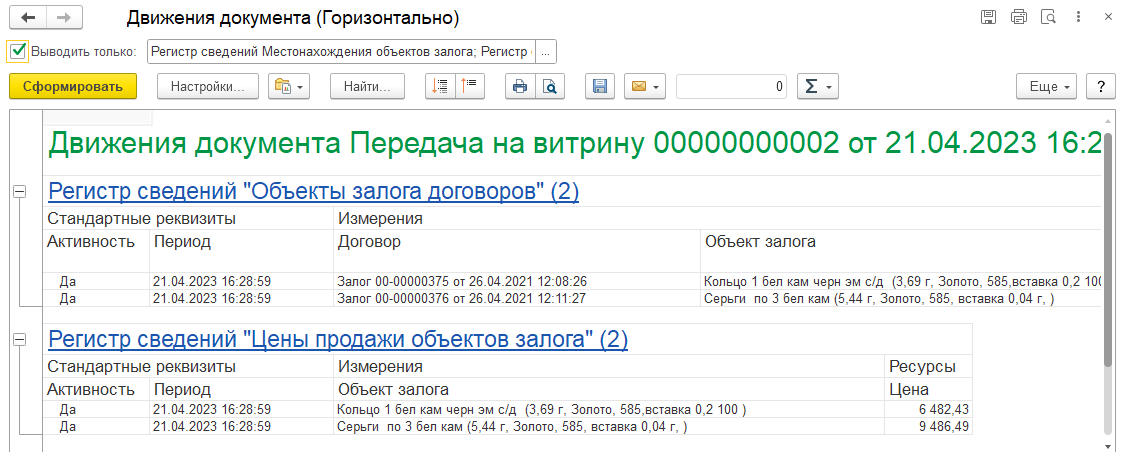Screen dimensions: 1126x452
Task: Go forward with the right arrow button
Action: point(64,17)
